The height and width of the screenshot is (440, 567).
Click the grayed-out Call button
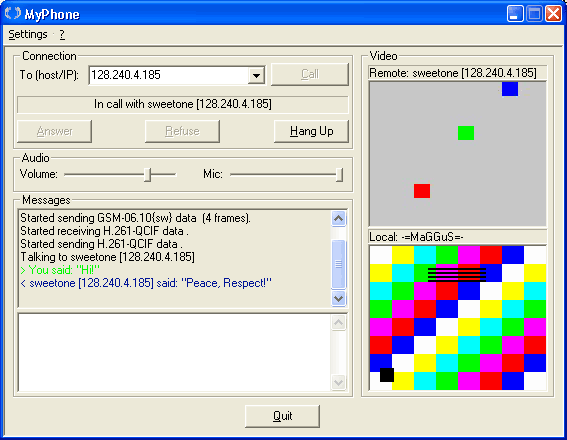pos(310,74)
